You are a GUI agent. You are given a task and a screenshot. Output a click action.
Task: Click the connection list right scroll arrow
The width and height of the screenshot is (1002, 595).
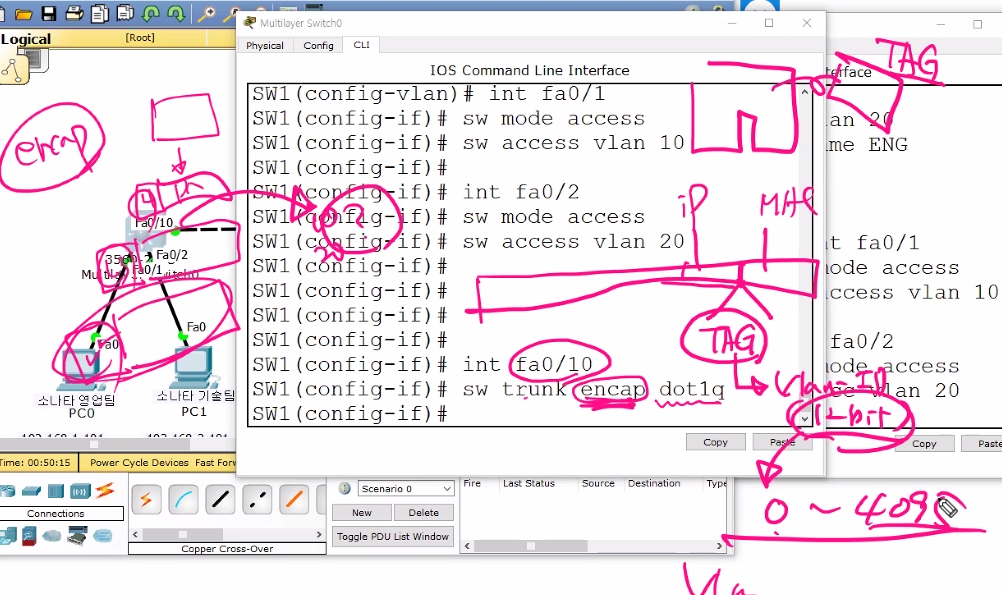[319, 534]
